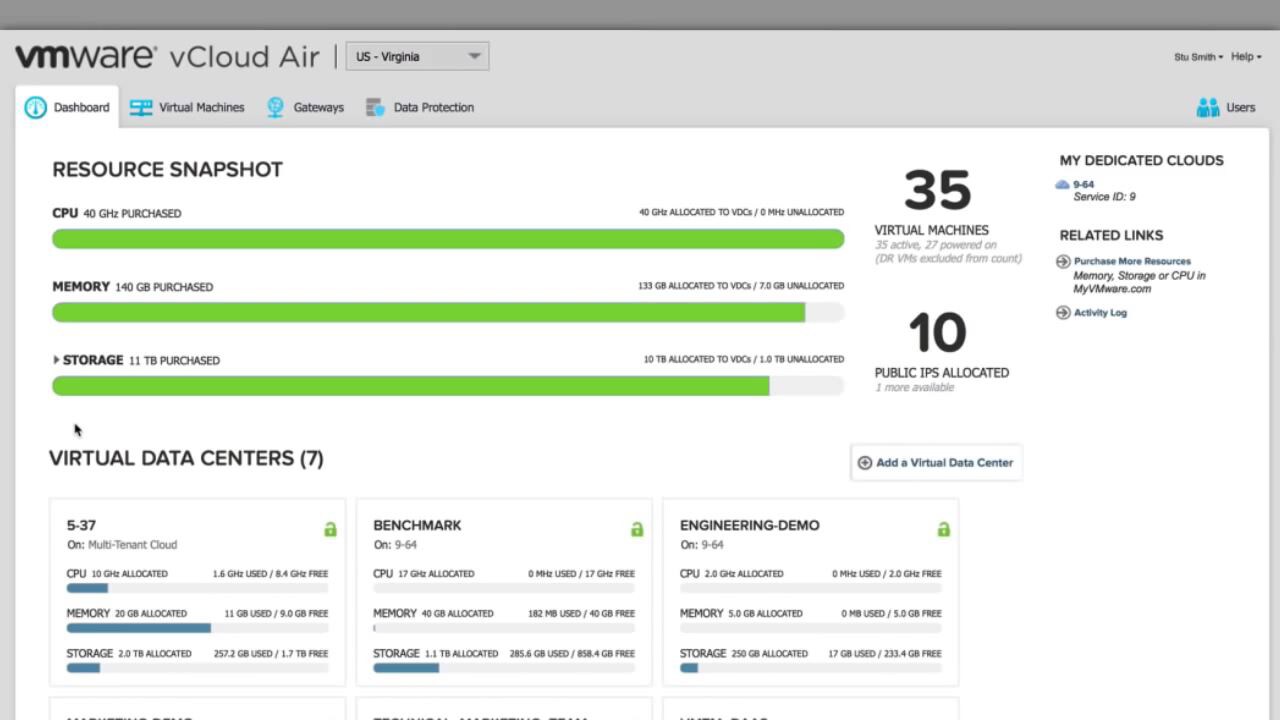Click '17 GB USED / 233.4 GB FREE' text
This screenshot has height=720, width=1280.
[885, 654]
